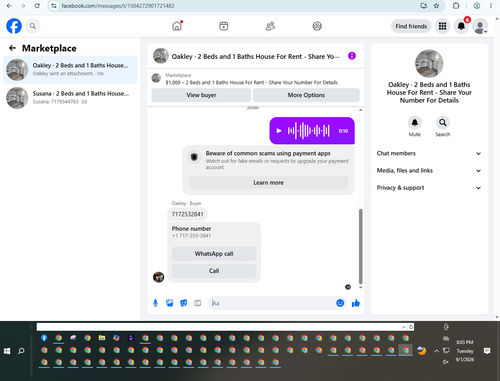Expand Privacy & support section

pyautogui.click(x=429, y=188)
